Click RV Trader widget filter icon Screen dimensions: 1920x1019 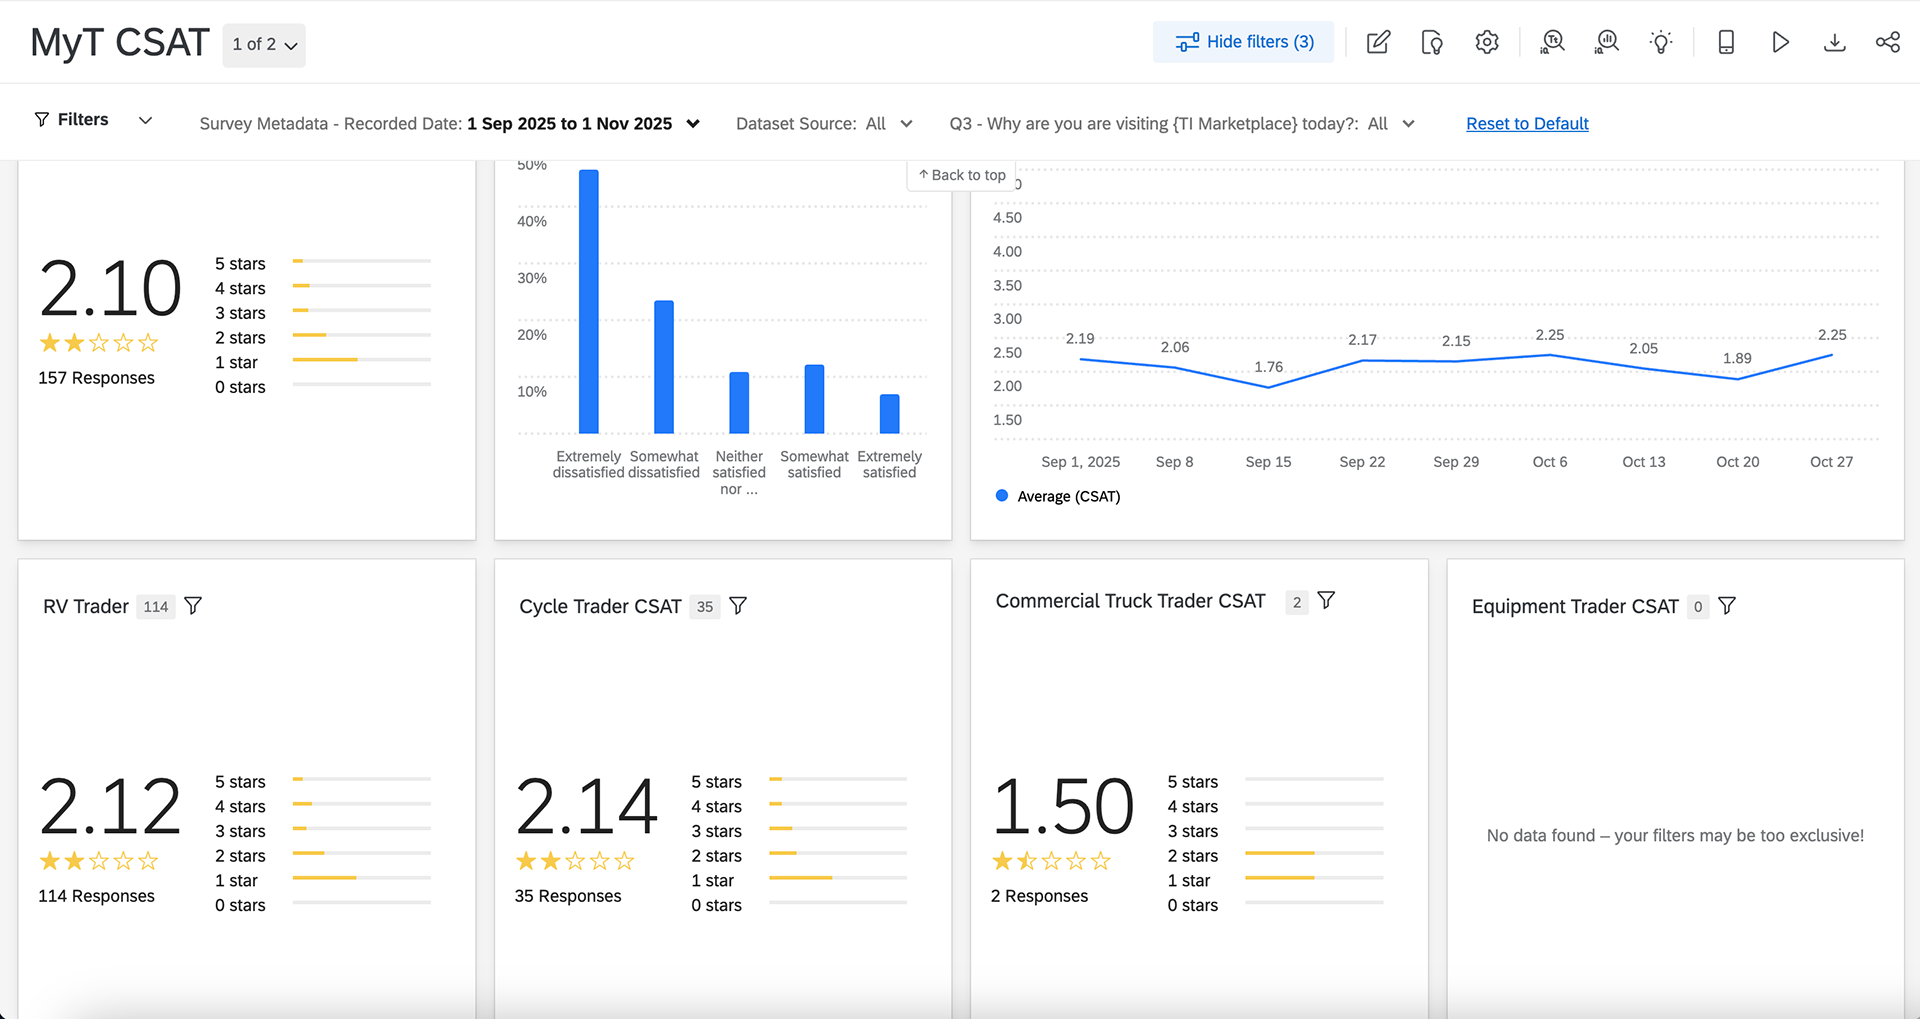coord(193,606)
